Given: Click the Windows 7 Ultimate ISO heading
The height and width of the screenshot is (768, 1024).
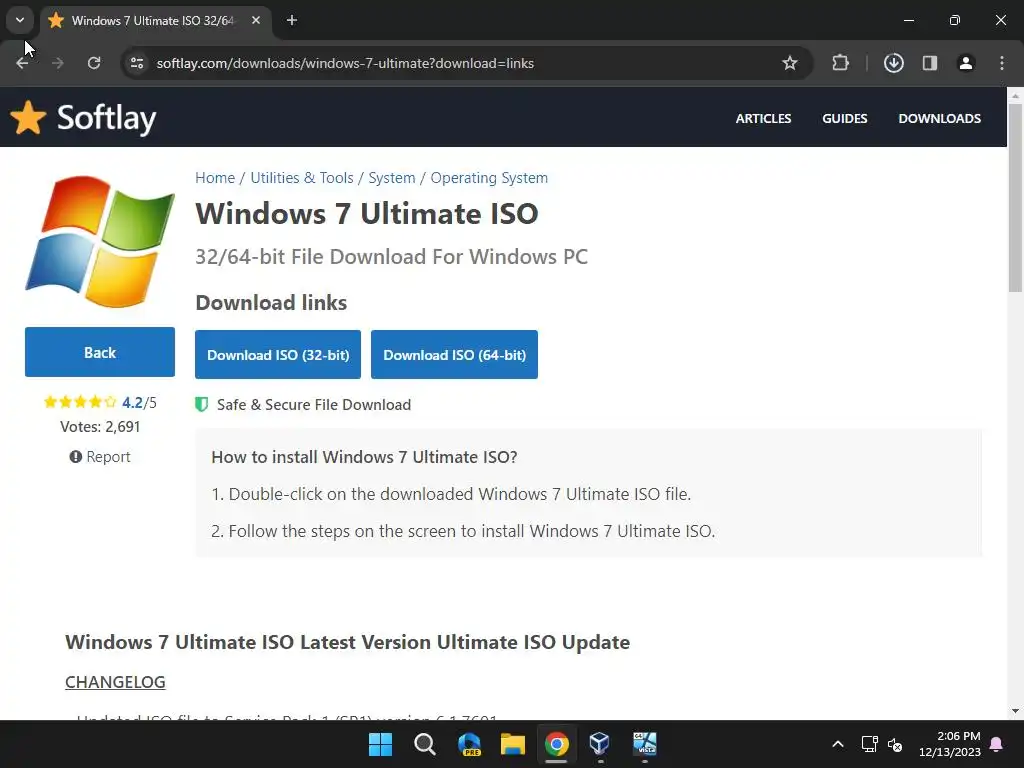Looking at the screenshot, I should pos(366,214).
